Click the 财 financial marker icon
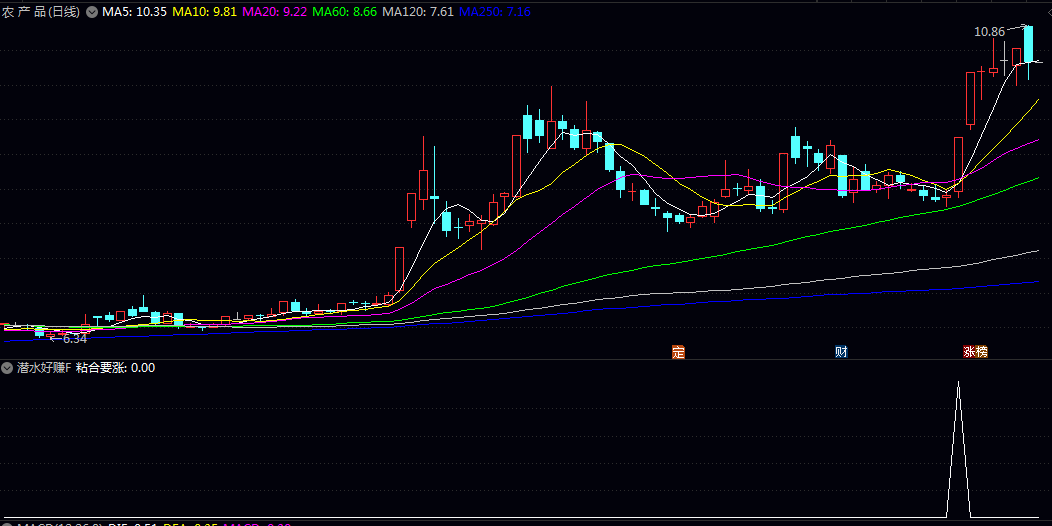Image resolution: width=1052 pixels, height=526 pixels. [x=841, y=352]
